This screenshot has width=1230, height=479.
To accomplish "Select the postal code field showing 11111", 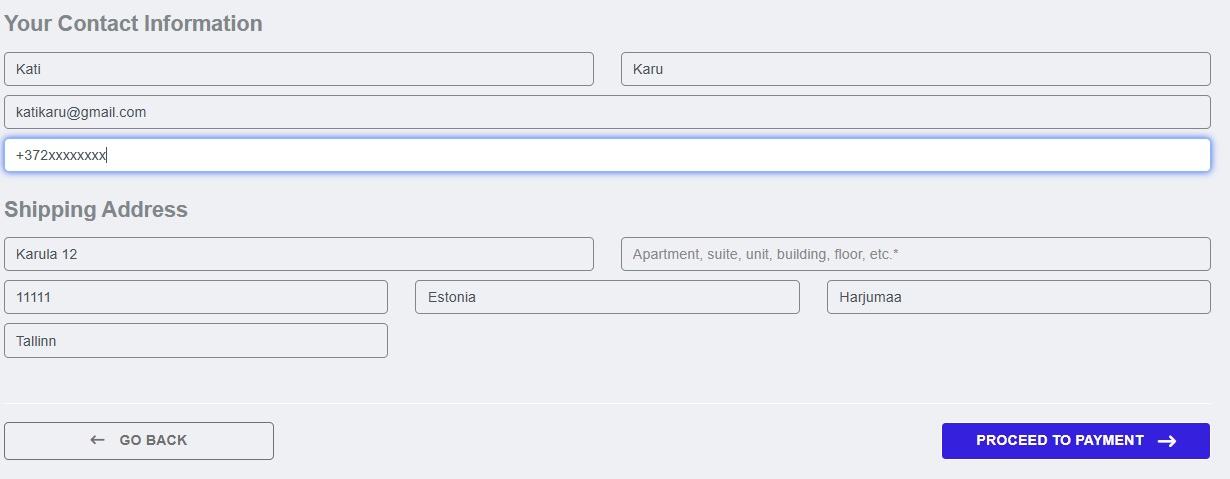I will [x=196, y=297].
